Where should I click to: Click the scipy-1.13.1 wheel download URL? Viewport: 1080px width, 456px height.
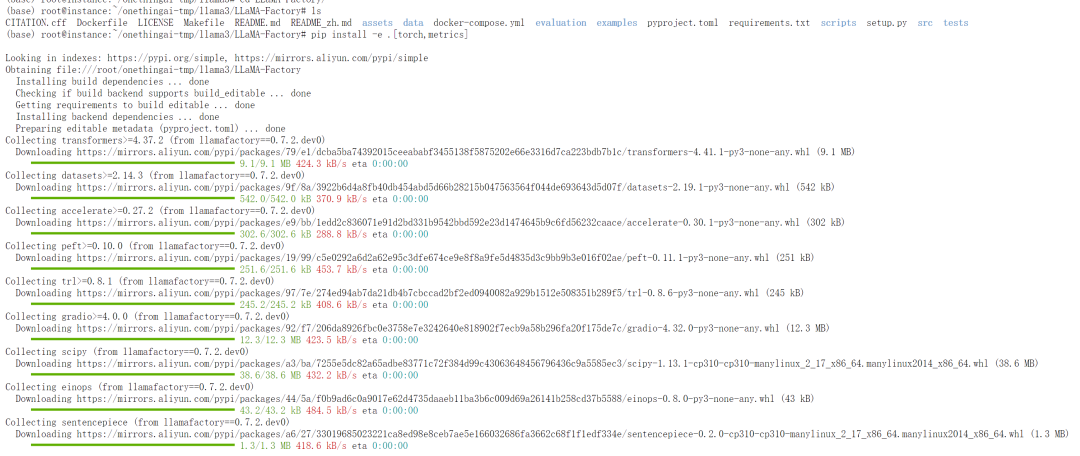click(x=534, y=362)
